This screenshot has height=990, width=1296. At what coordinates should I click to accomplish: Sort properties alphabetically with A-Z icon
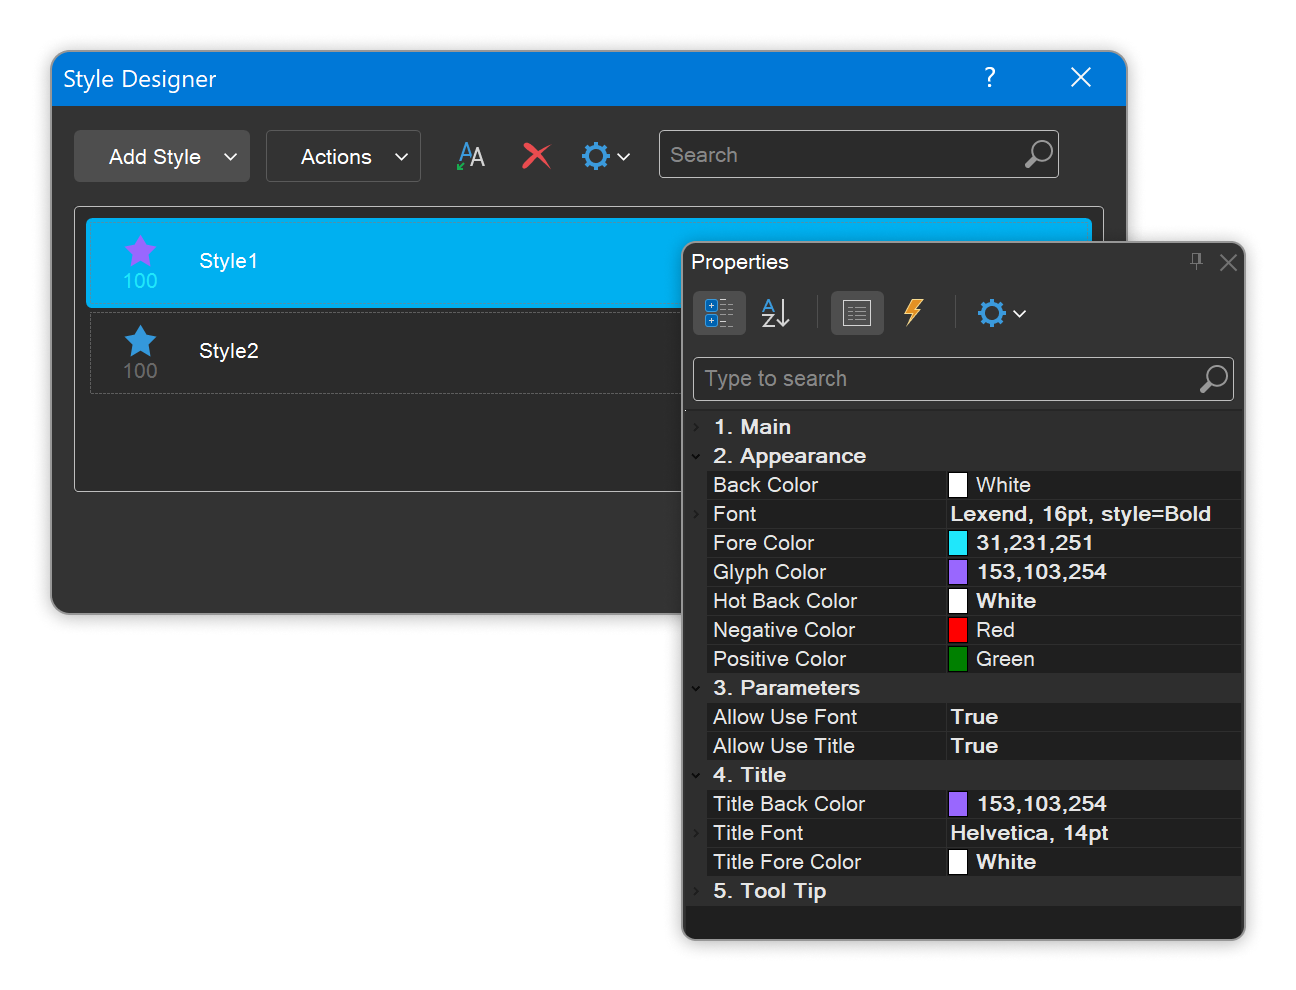[775, 313]
